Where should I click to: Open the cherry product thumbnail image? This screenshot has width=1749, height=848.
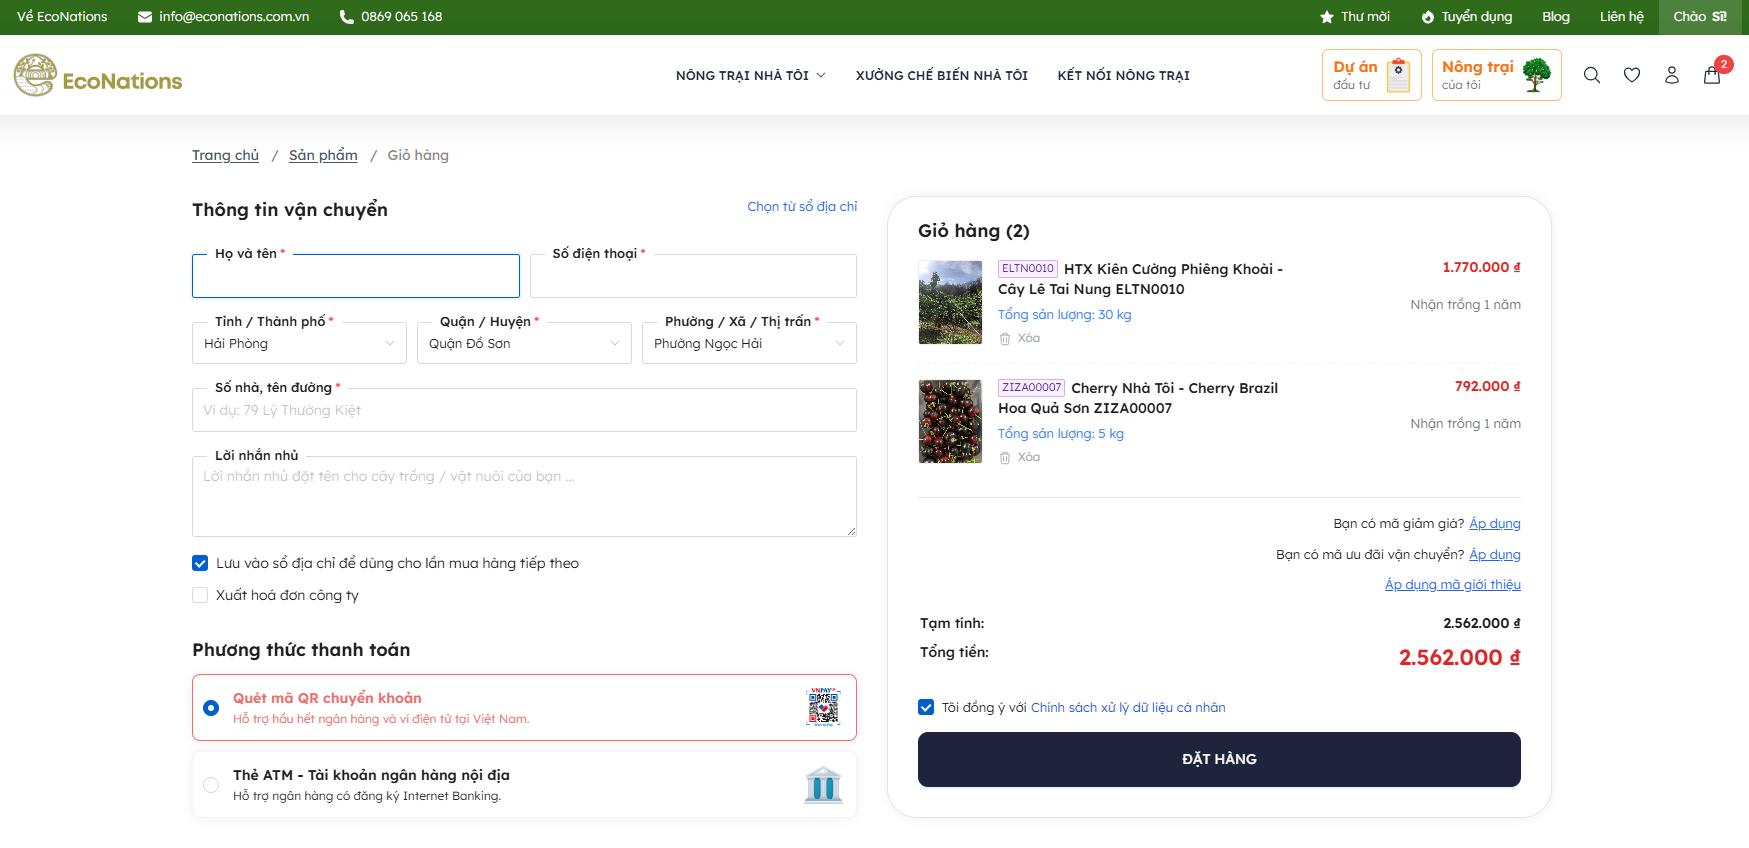pyautogui.click(x=950, y=421)
